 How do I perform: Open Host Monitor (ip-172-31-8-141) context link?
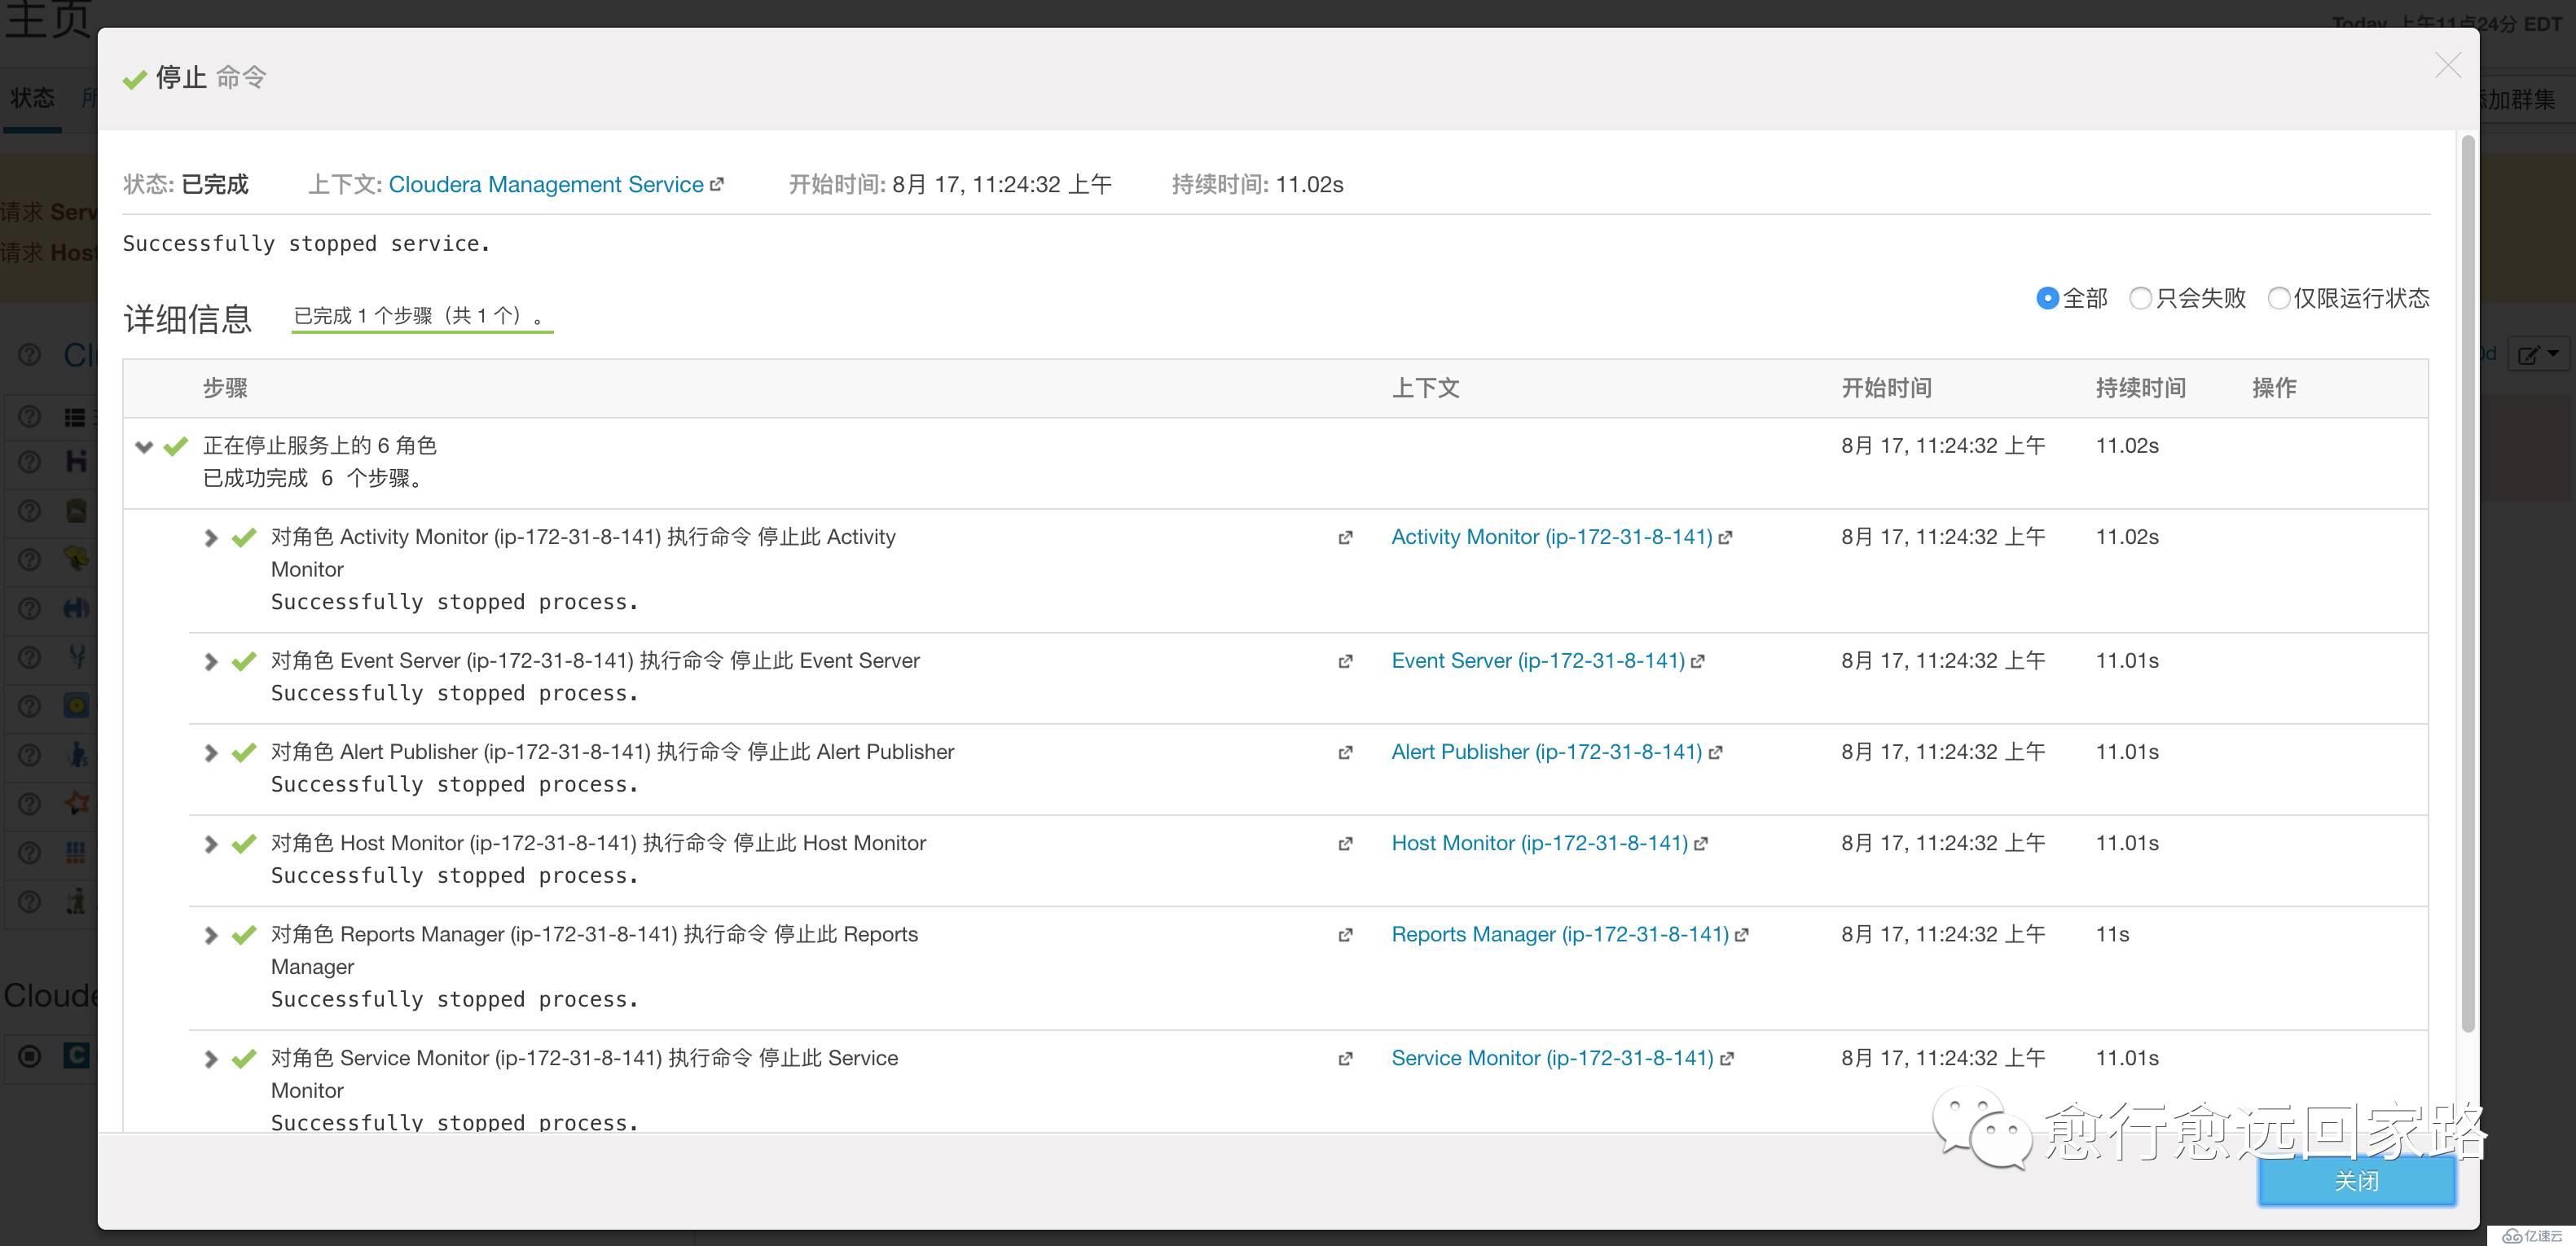pyautogui.click(x=1539, y=843)
